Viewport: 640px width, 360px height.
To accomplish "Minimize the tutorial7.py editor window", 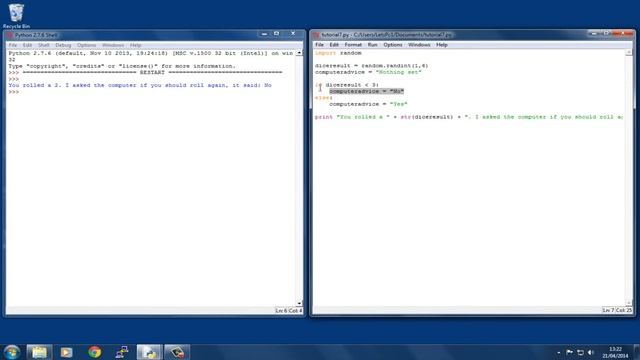I will point(594,33).
